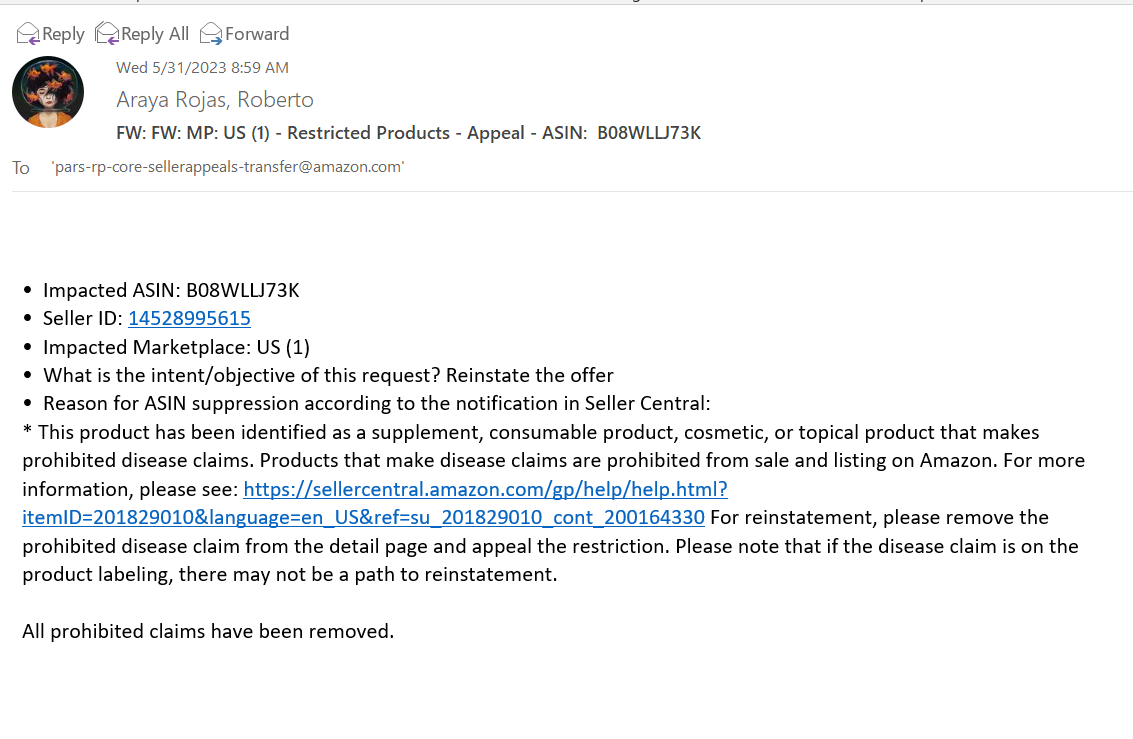Click the recipient address pars-rp-core-sellerappeals-transfer
The width and height of the screenshot is (1133, 739).
(228, 167)
